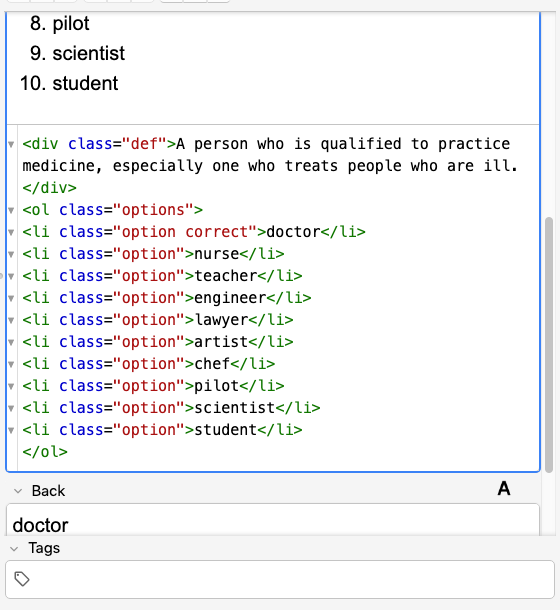Viewport: 560px width, 610px height.
Task: Fold the ol class="options" code block
Action: click(11, 210)
